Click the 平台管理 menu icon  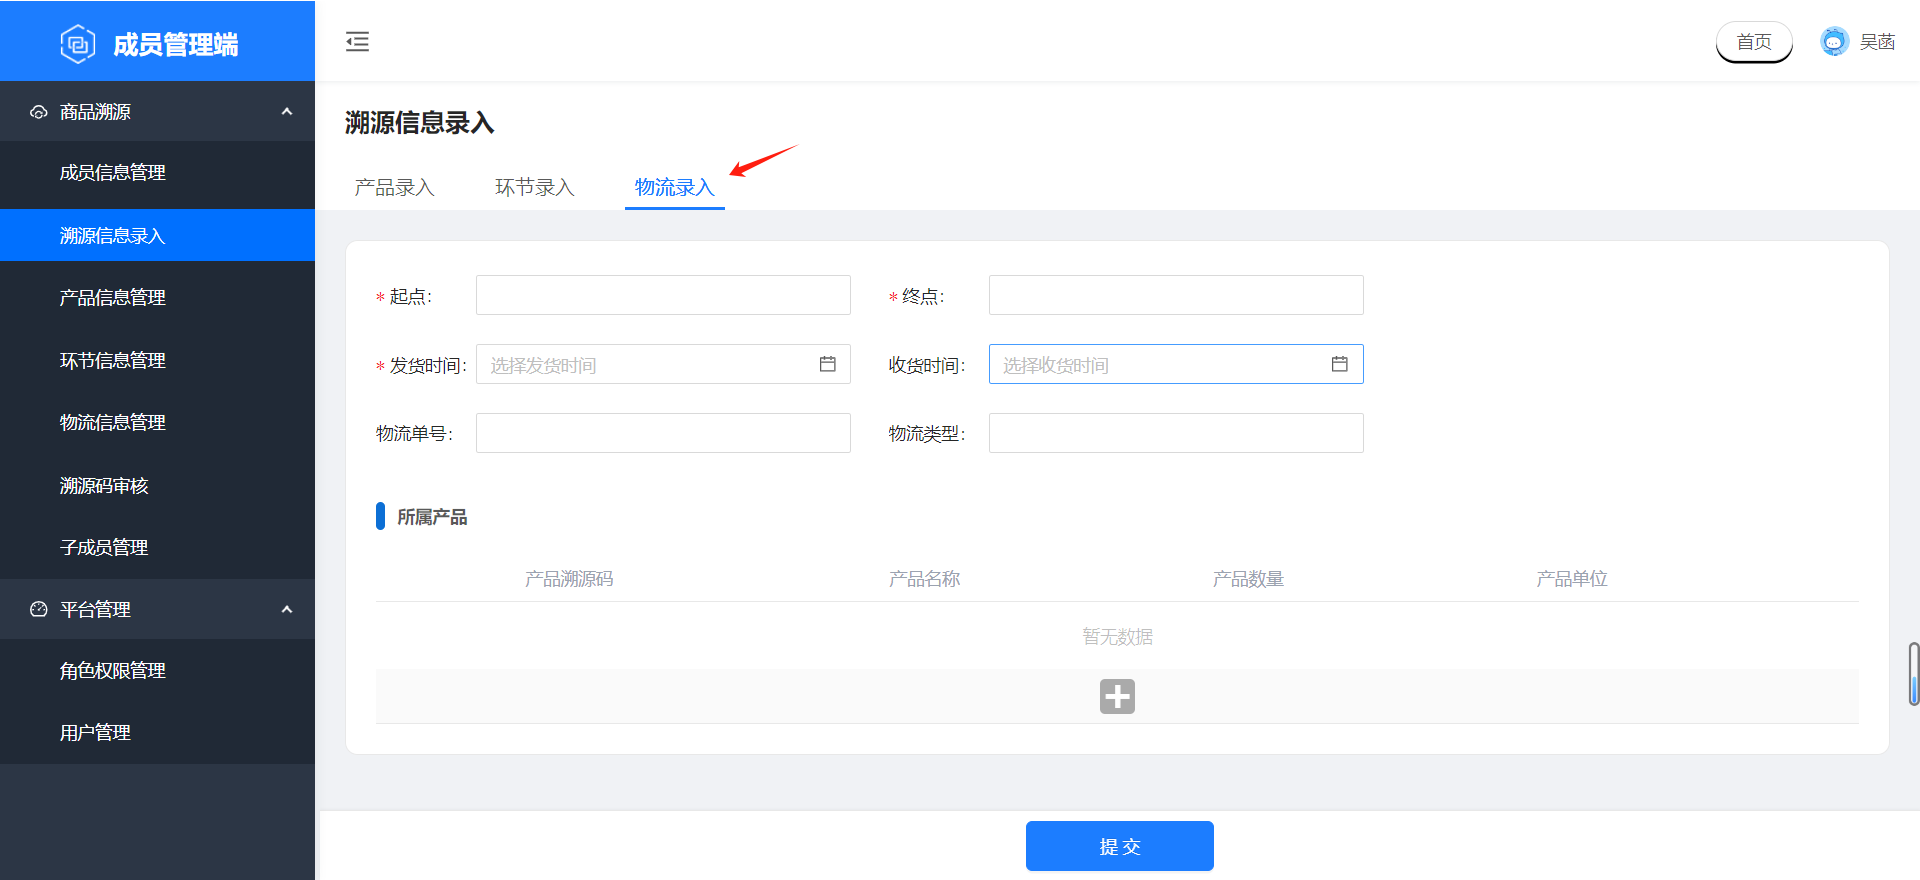point(39,609)
